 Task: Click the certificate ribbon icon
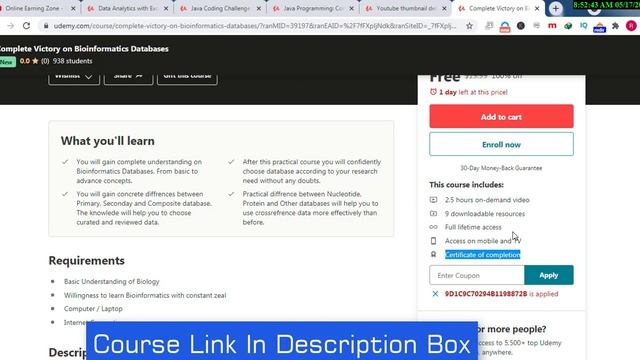pyautogui.click(x=433, y=255)
